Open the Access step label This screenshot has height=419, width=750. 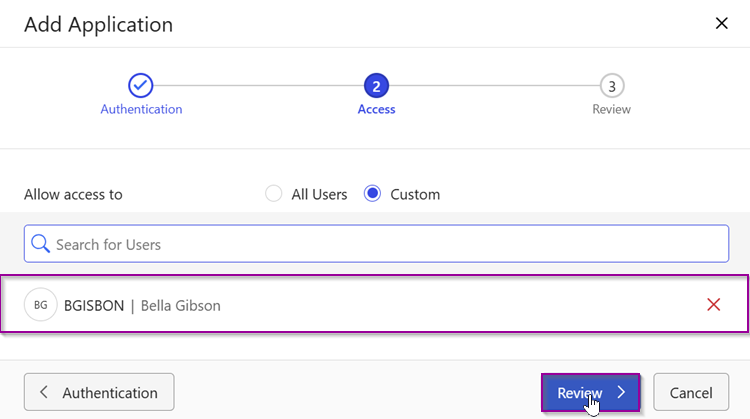[x=376, y=109]
